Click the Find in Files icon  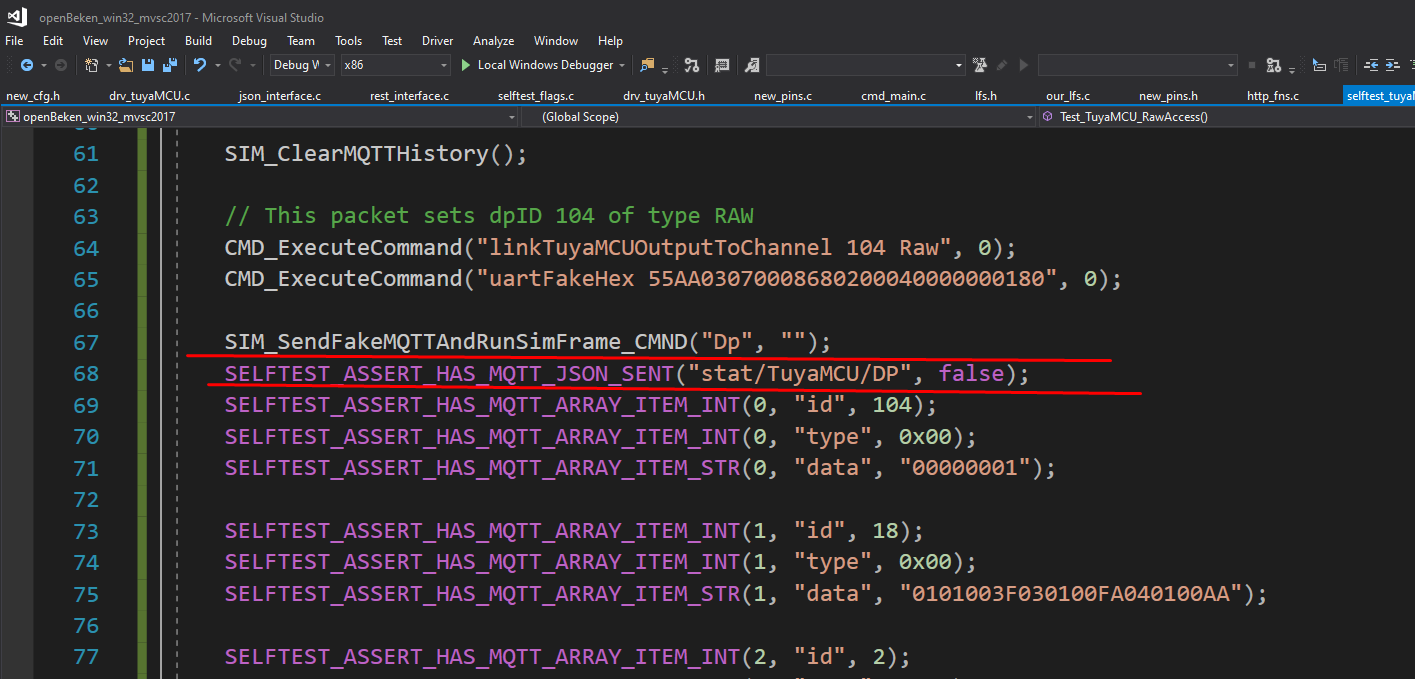click(x=646, y=65)
